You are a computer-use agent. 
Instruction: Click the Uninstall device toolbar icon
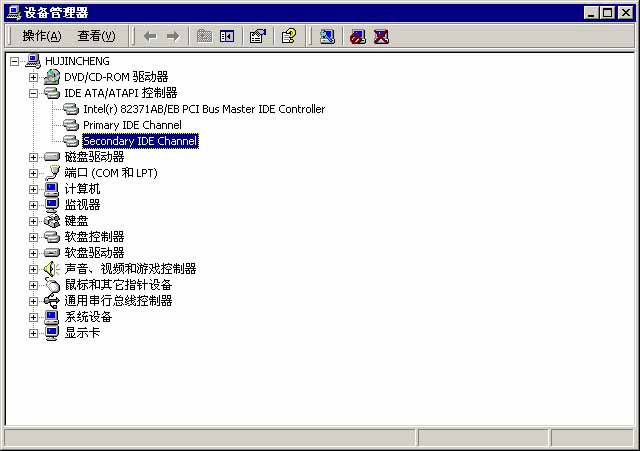click(x=381, y=36)
